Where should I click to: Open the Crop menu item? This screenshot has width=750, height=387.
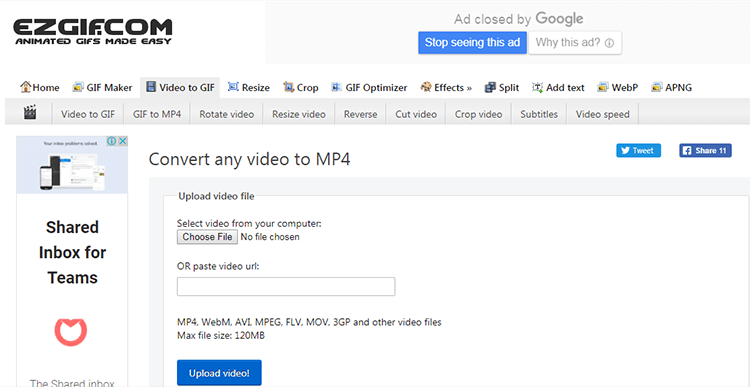(301, 88)
